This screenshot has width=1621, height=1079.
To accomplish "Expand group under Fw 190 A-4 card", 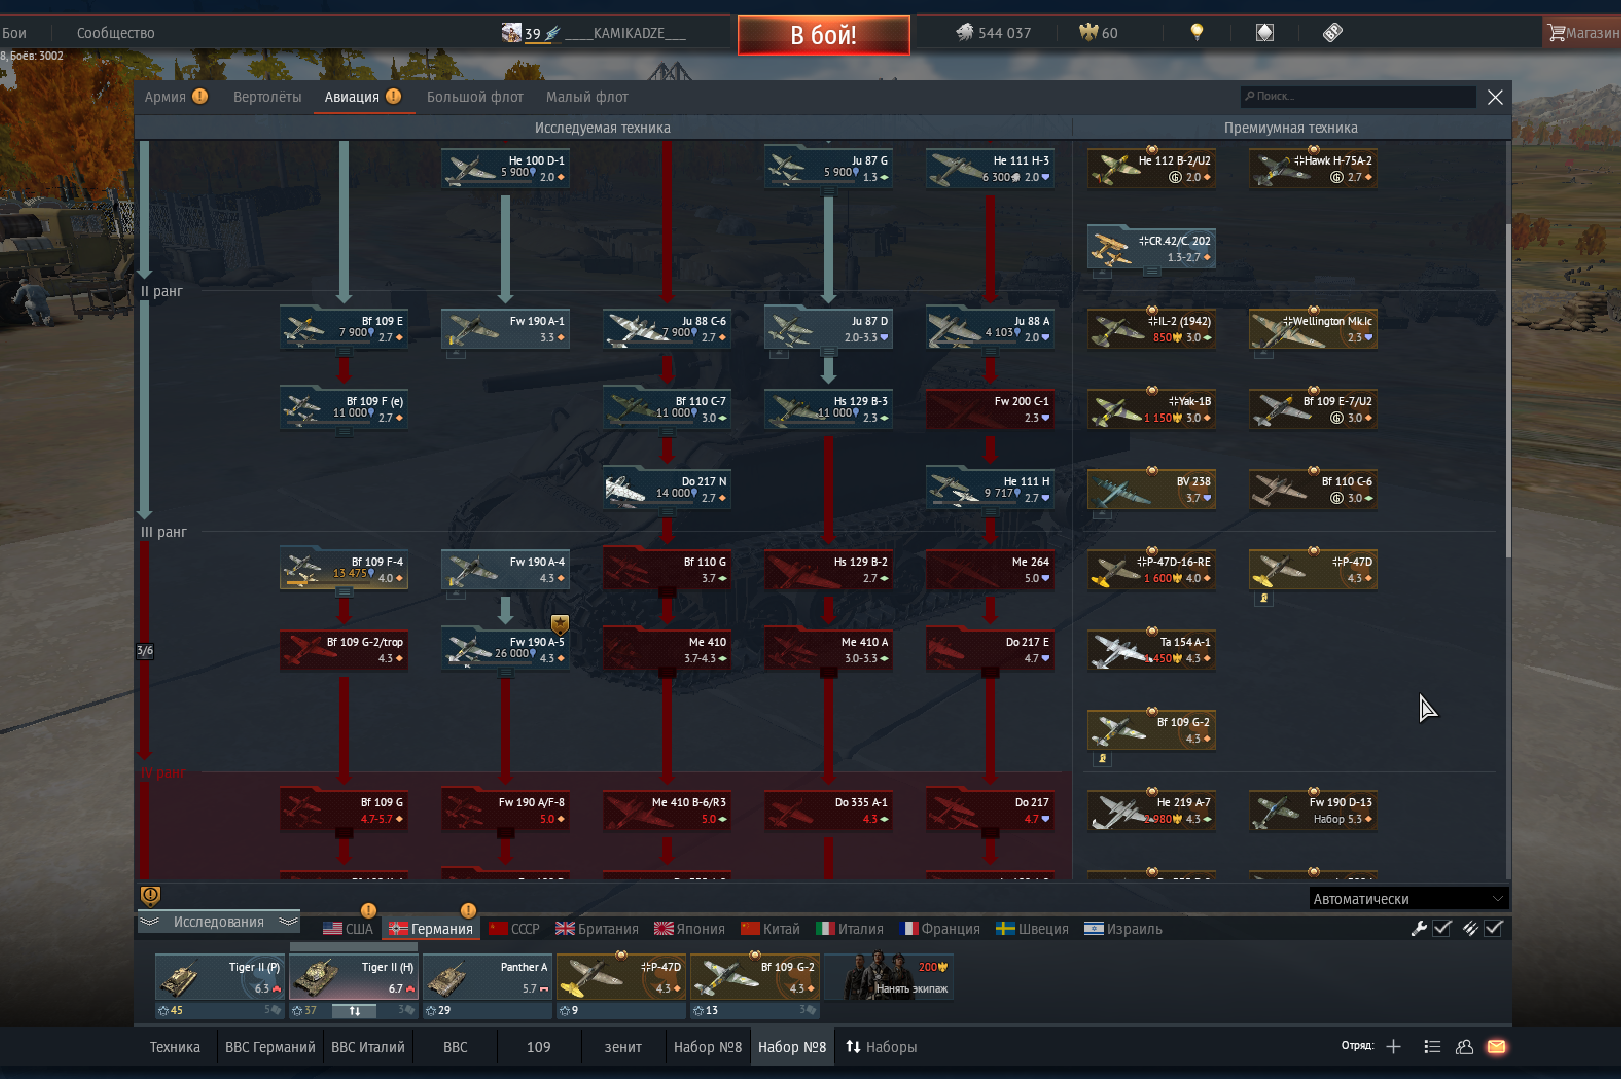I will (x=455, y=594).
